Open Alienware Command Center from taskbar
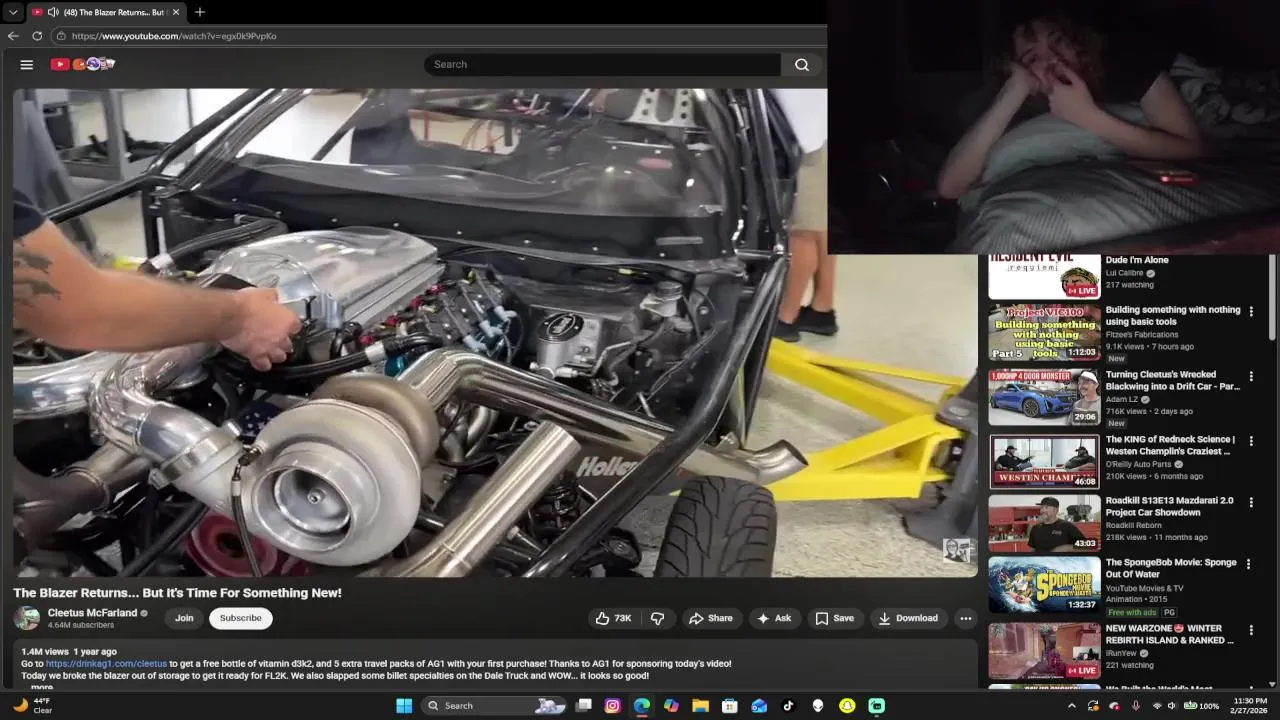Screen dimensions: 1280x720 click(x=818, y=706)
